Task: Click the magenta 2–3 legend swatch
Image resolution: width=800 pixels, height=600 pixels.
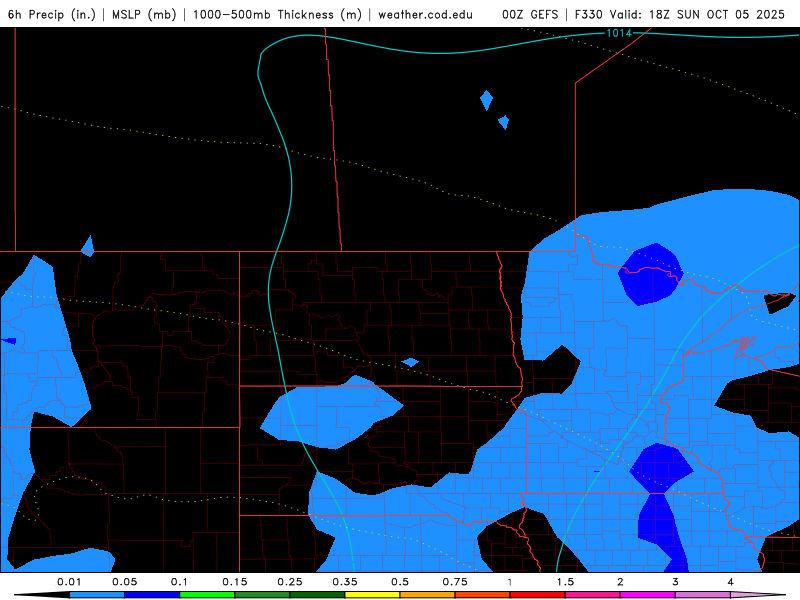Action: 648,595
